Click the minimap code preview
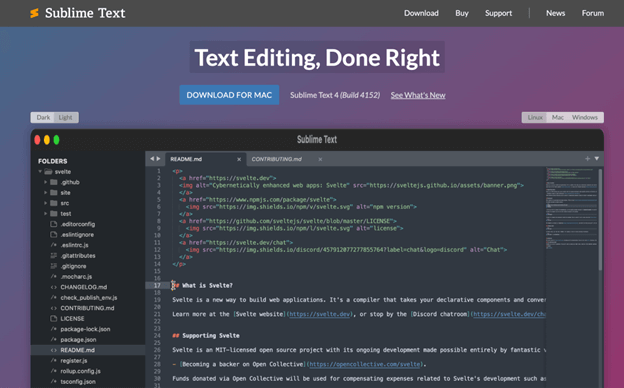This screenshot has width=624, height=388. pos(571,208)
